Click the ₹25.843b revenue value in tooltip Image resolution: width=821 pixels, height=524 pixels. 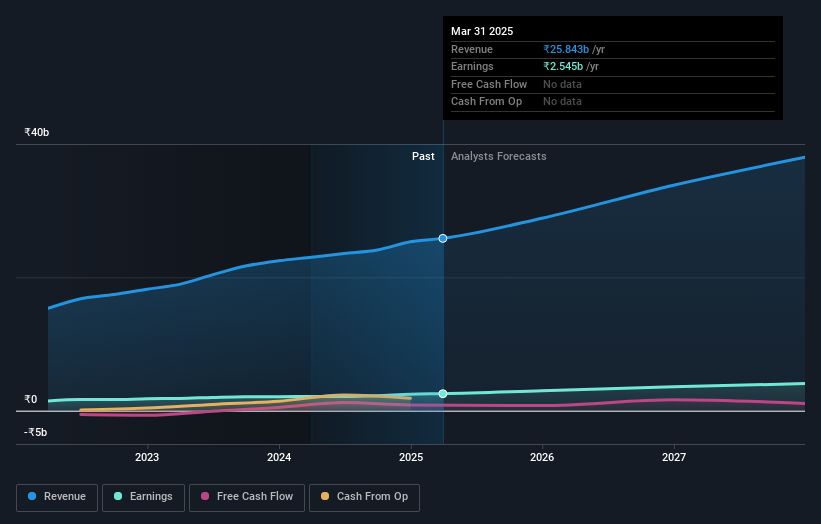[x=566, y=49]
